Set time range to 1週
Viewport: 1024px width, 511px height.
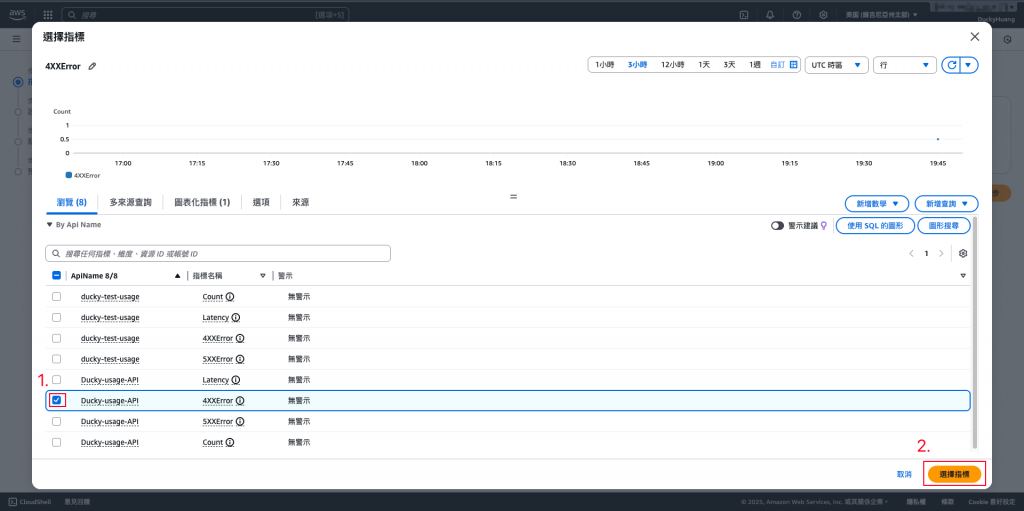[x=755, y=65]
